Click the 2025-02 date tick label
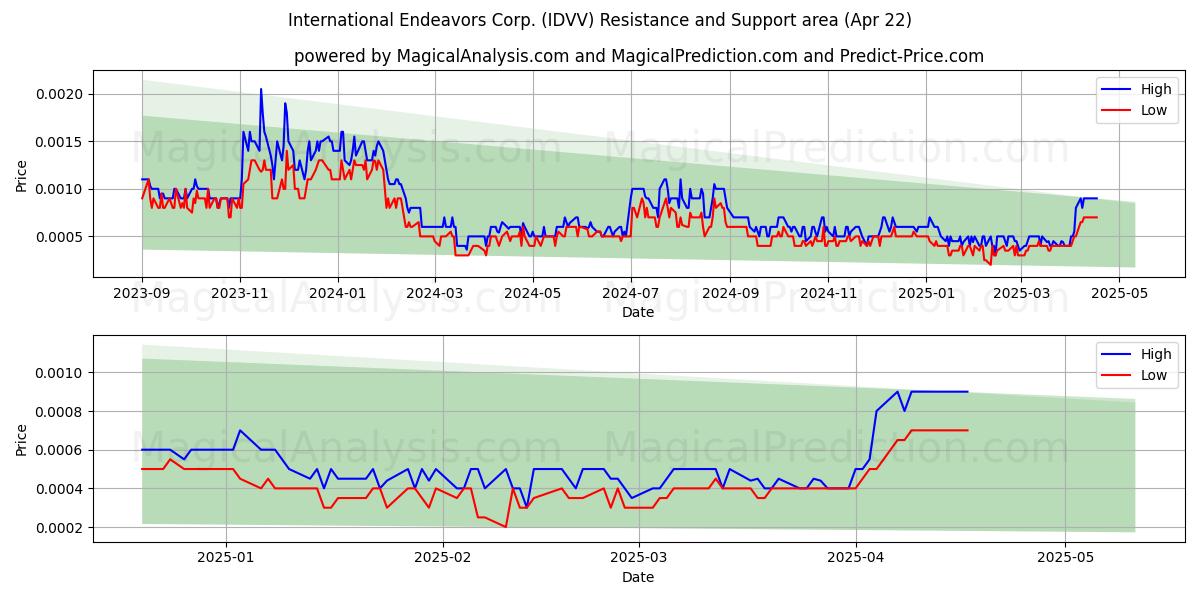 tap(442, 558)
